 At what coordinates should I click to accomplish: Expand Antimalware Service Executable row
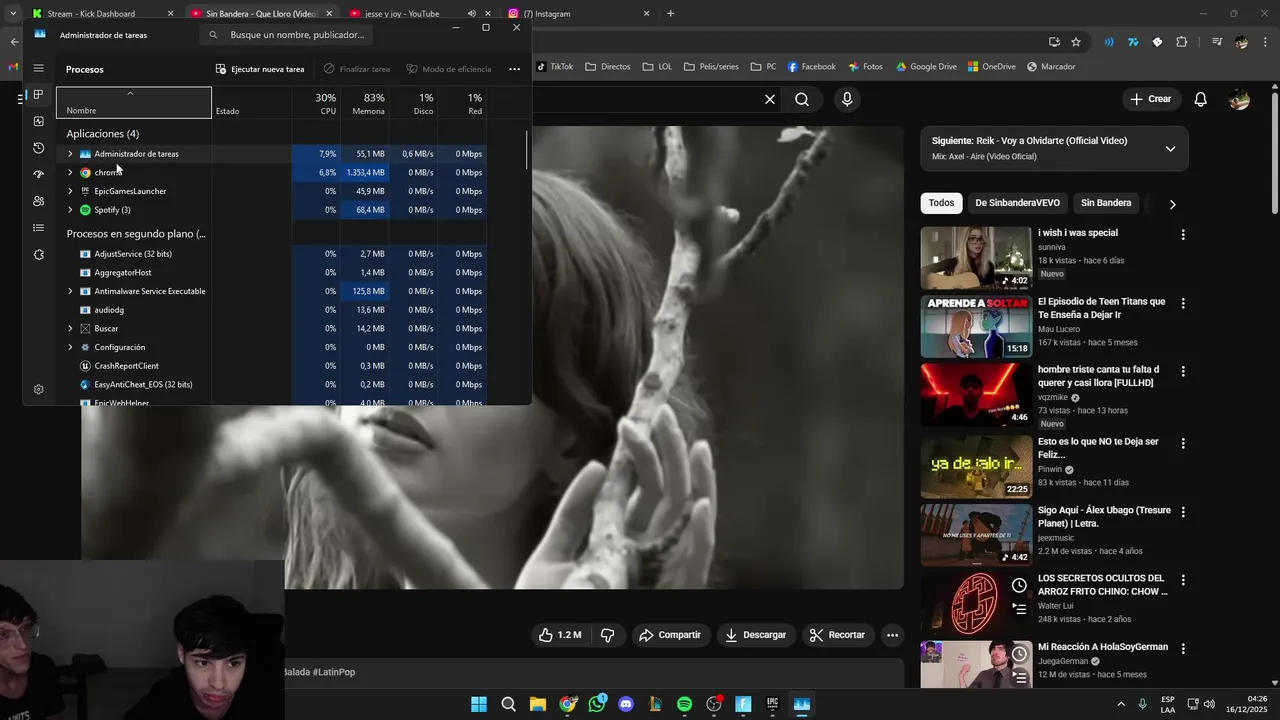(x=70, y=291)
